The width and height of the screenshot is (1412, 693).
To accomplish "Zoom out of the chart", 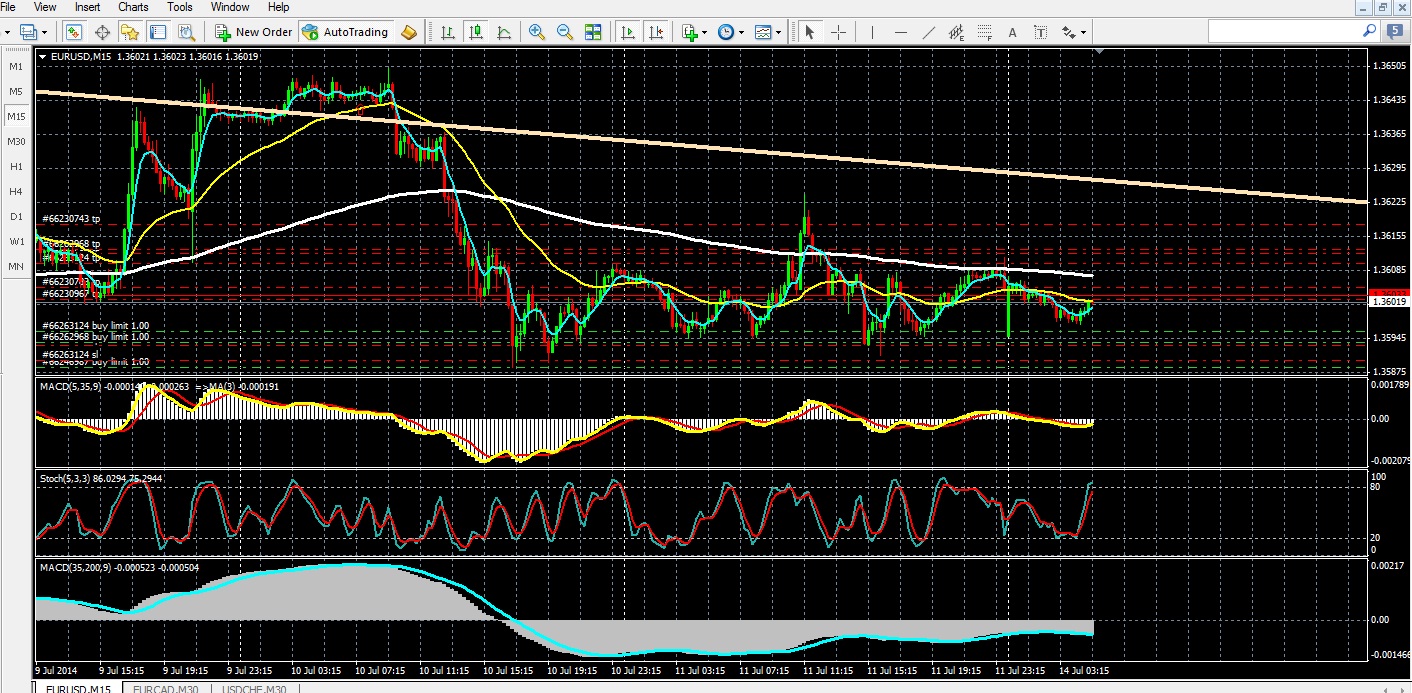I will (565, 32).
